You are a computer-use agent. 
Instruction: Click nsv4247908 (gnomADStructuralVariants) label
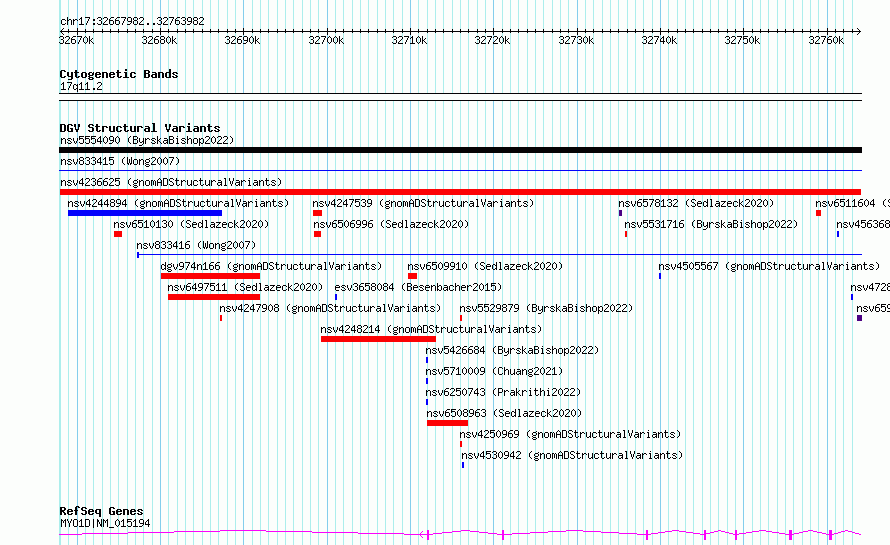tap(330, 308)
